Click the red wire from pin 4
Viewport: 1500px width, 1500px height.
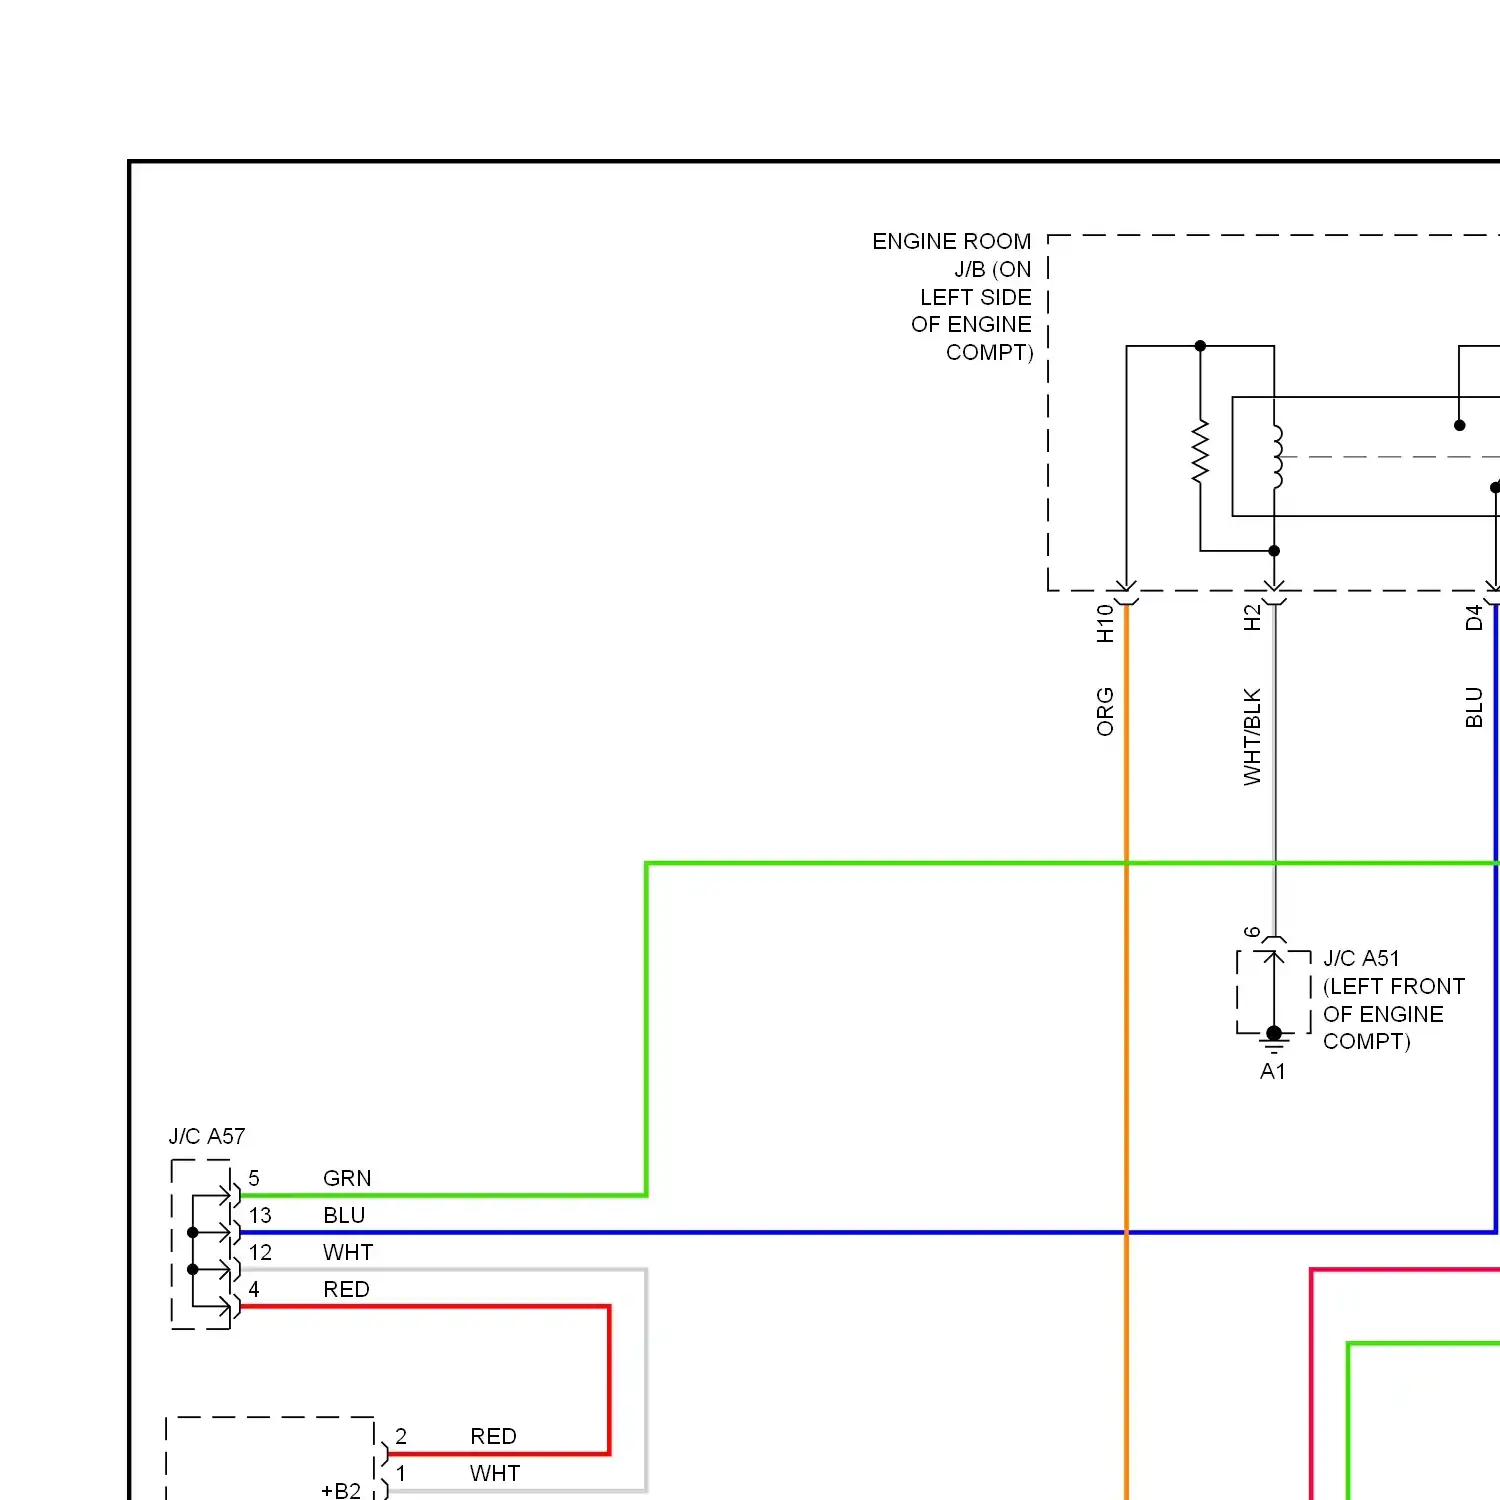coord(608,1380)
